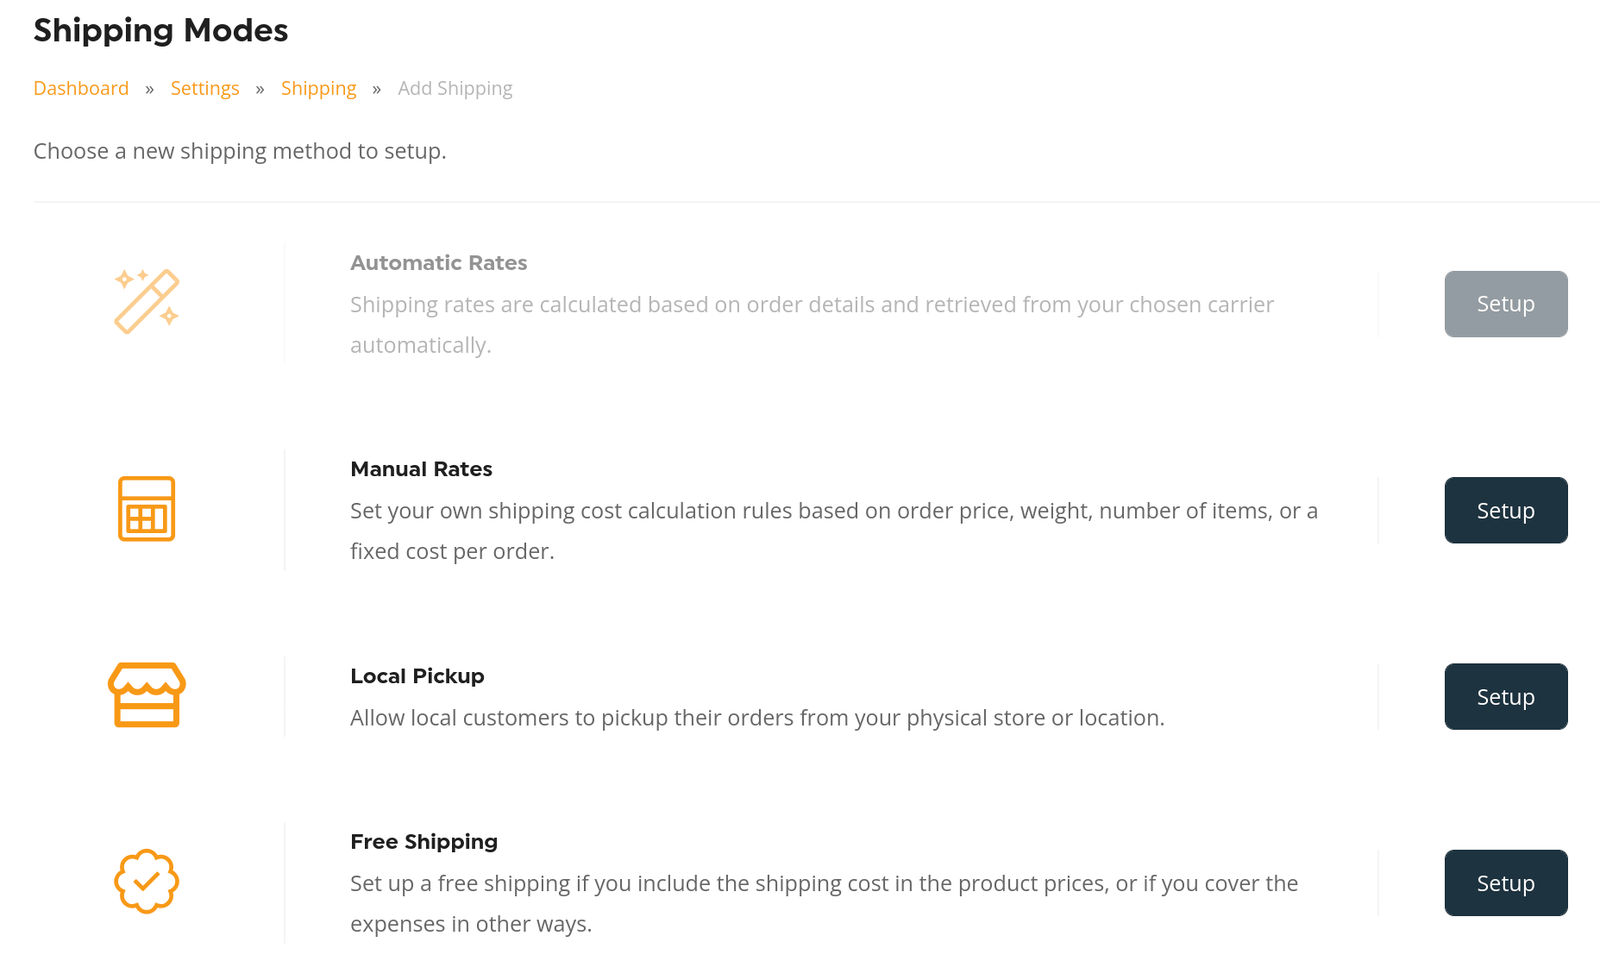Click the Local Pickup storefront icon
This screenshot has width=1600, height=961.
click(146, 695)
